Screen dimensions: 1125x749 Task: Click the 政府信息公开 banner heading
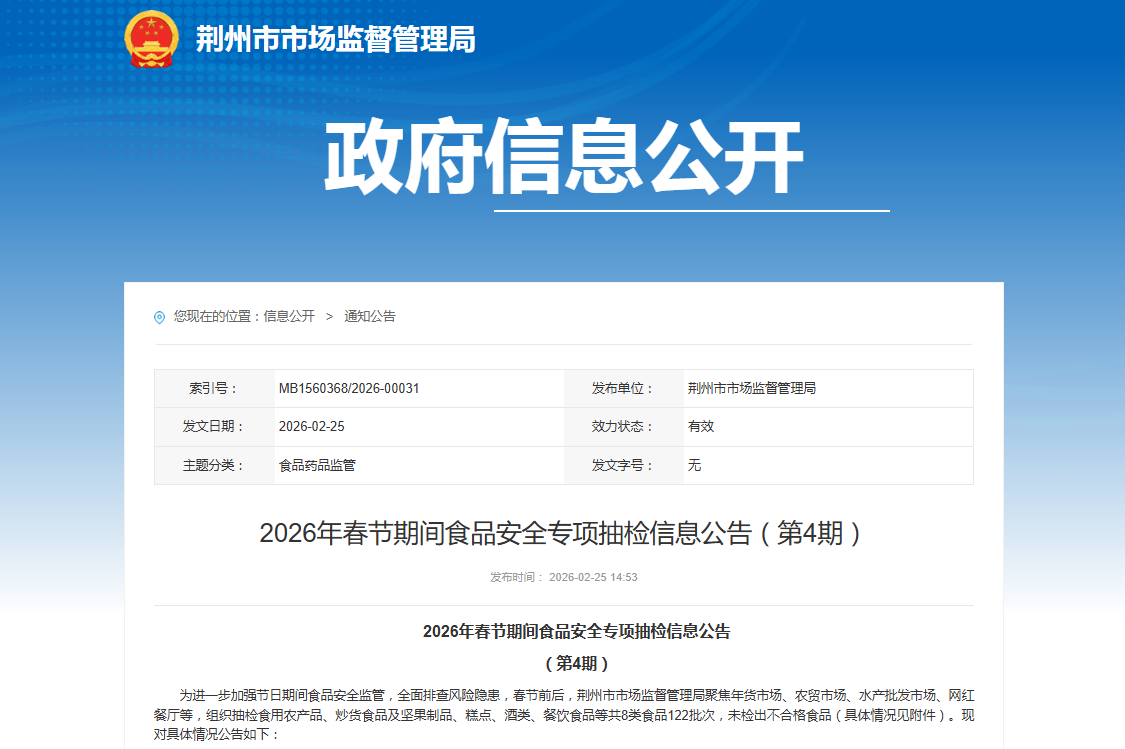[x=563, y=158]
